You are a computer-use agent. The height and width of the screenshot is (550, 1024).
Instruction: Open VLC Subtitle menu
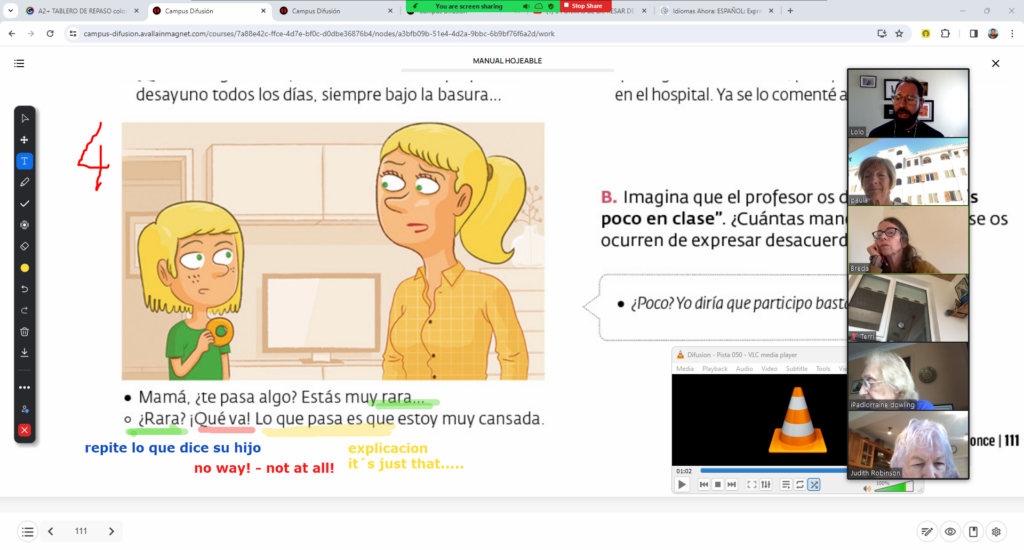(796, 369)
